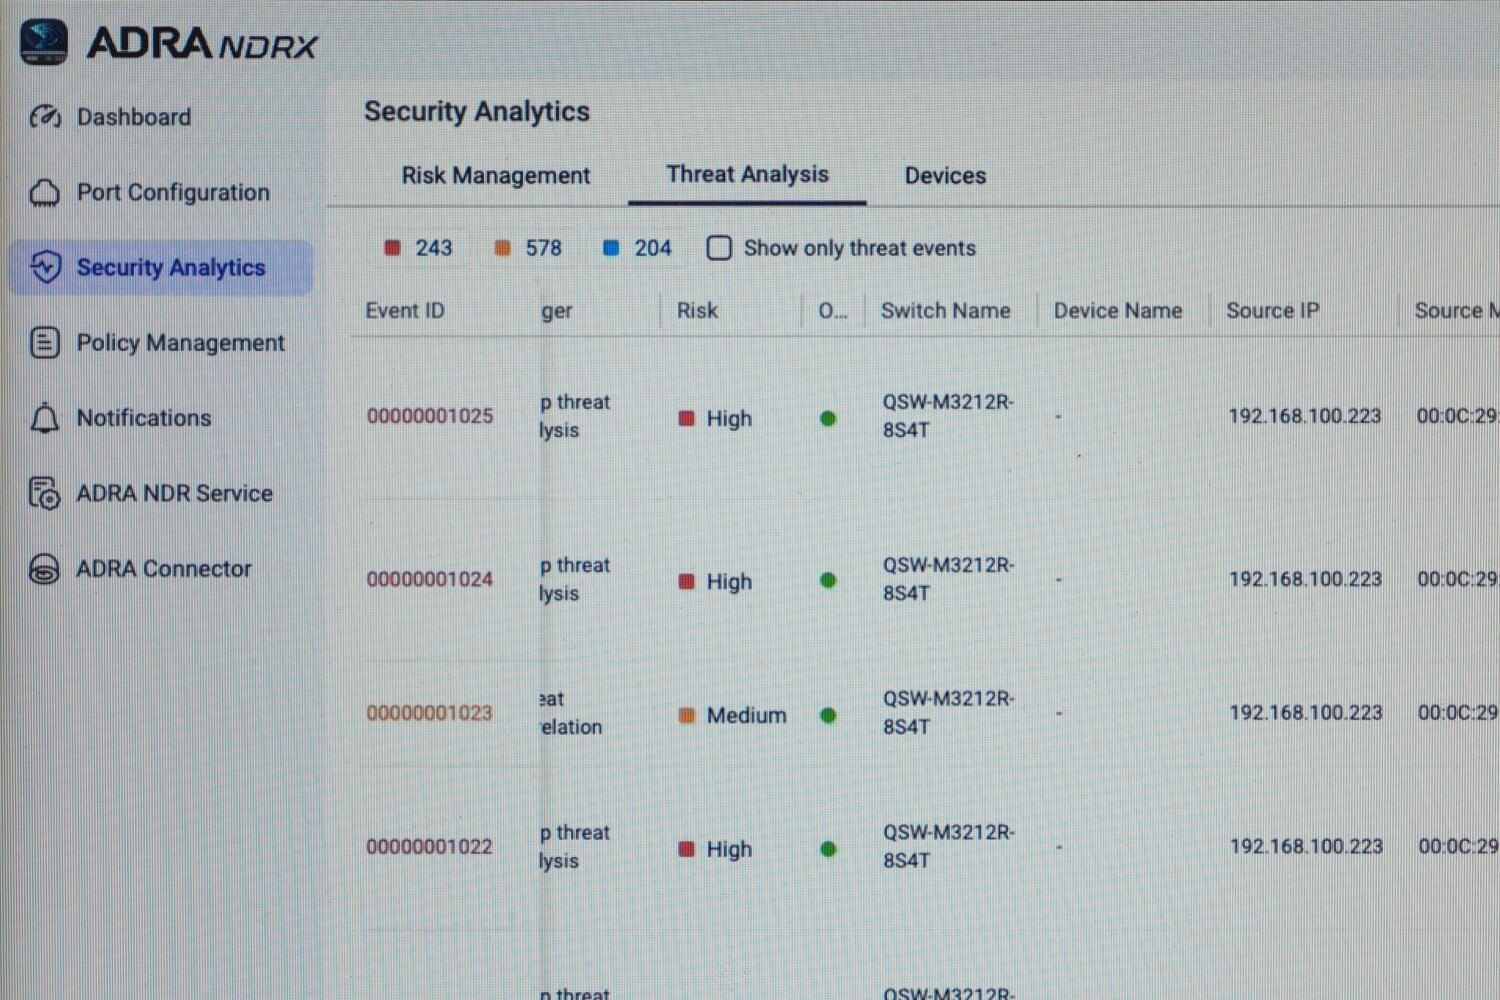Open event ID 00000001024
1500x1000 pixels.
coord(430,579)
